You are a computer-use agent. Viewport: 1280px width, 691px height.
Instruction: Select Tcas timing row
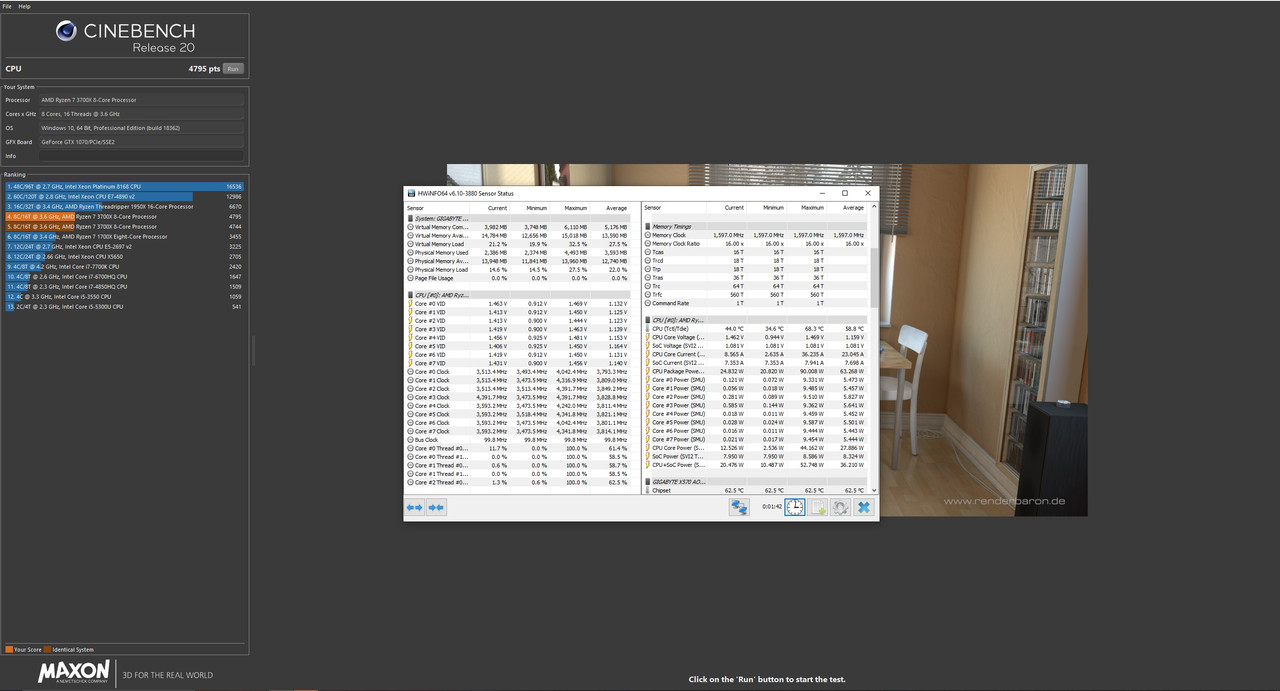coord(756,252)
